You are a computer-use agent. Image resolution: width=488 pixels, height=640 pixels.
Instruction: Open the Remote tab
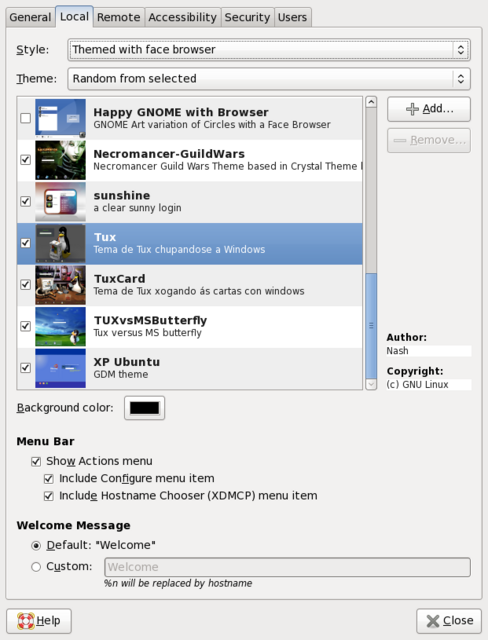click(119, 17)
